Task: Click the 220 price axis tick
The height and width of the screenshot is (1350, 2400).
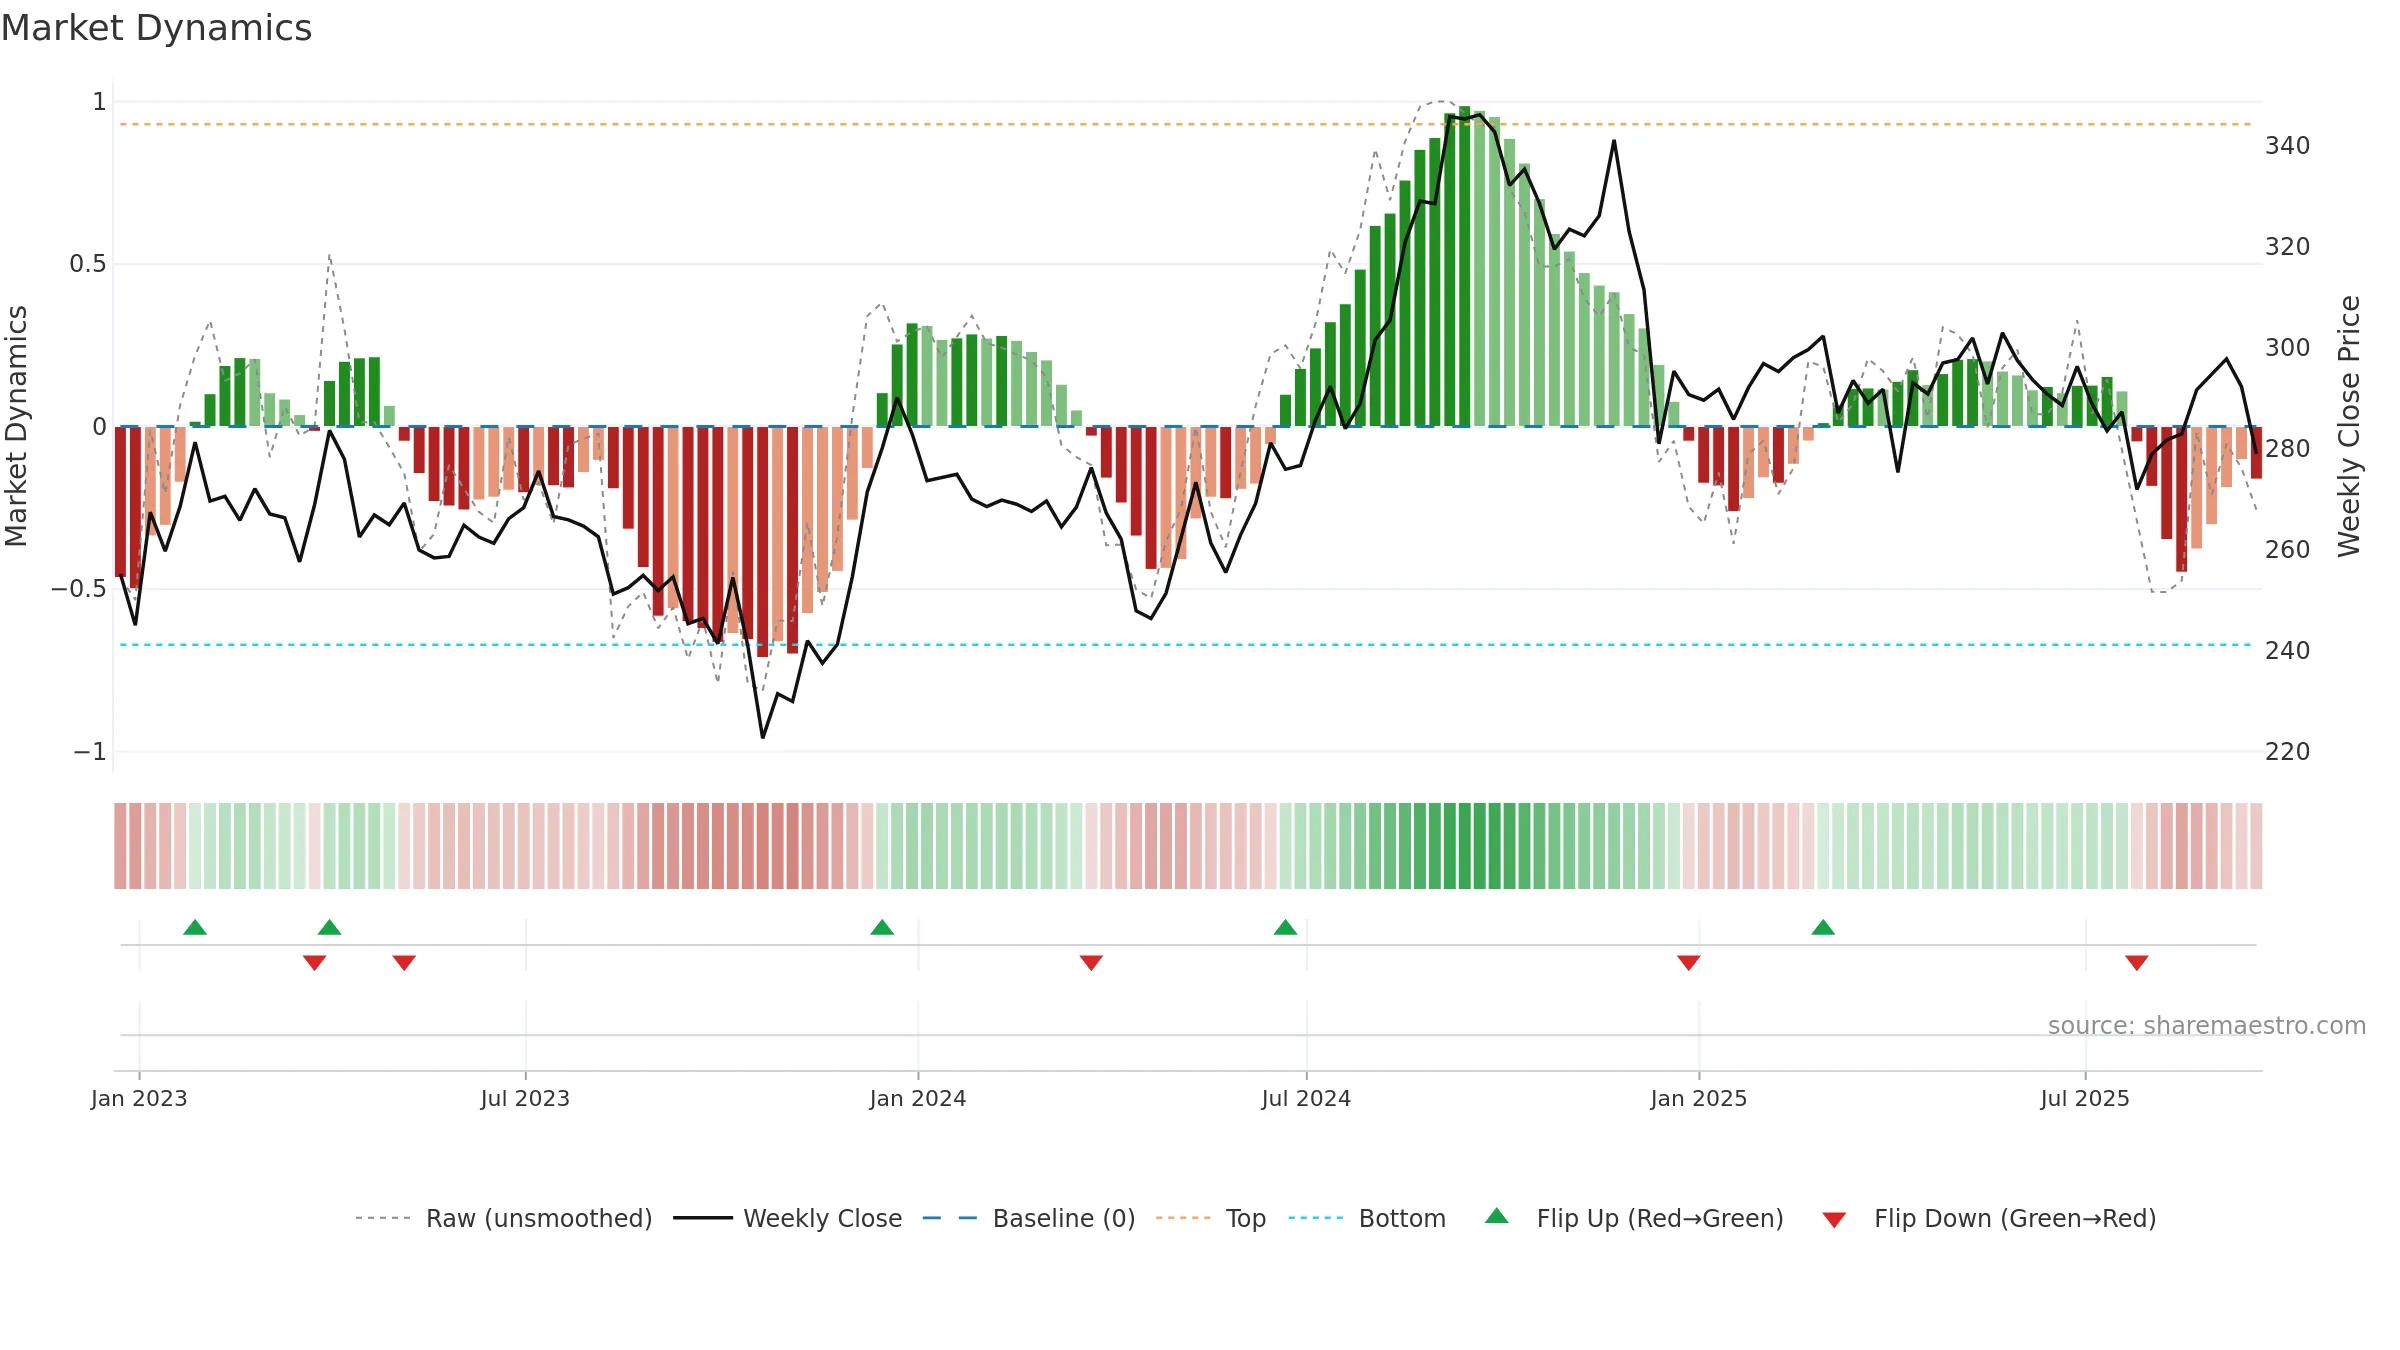Action: (x=2288, y=752)
